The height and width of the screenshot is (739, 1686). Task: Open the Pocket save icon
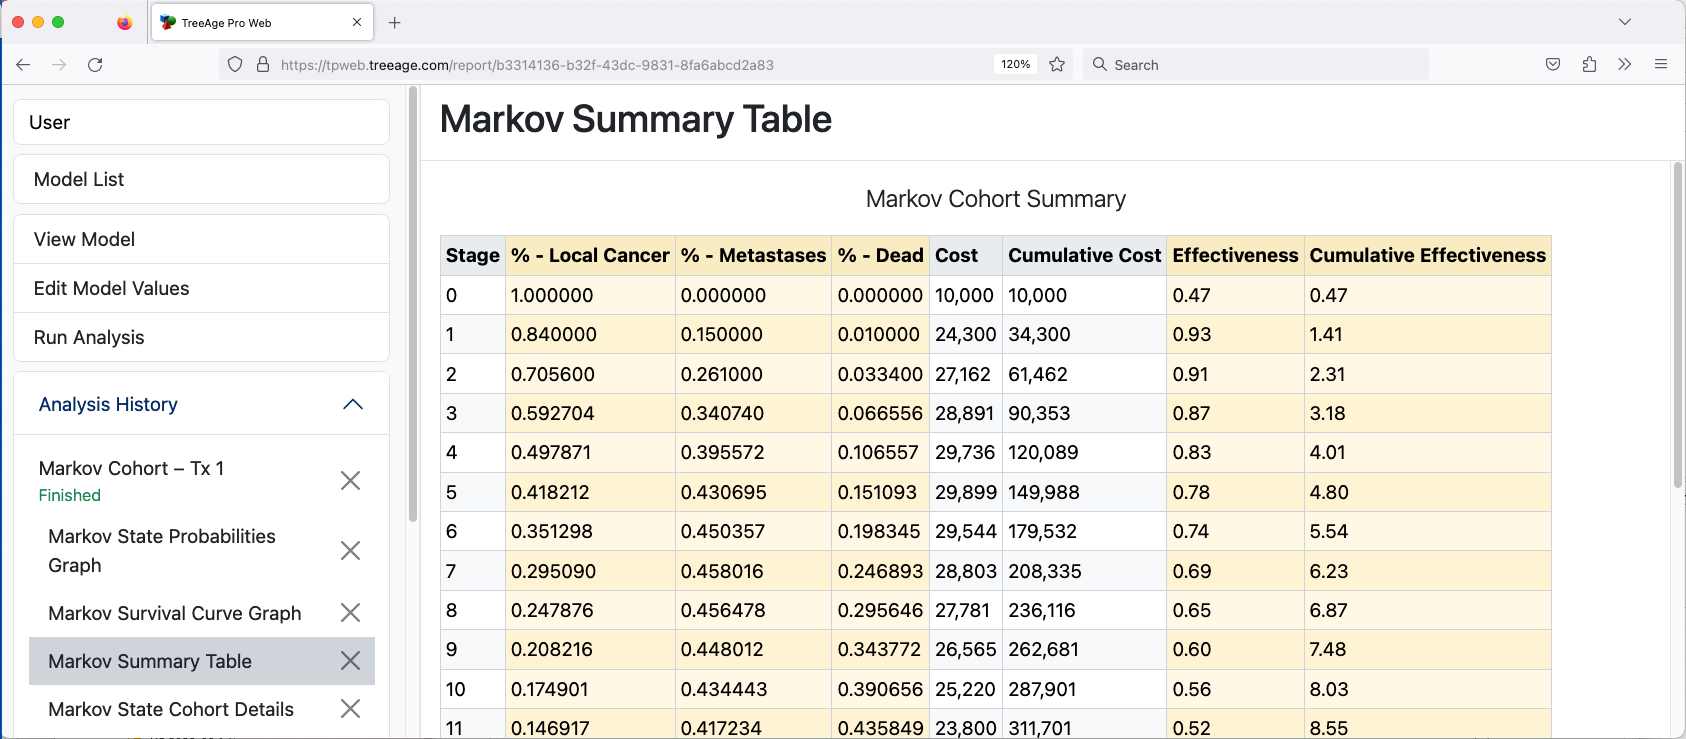tap(1553, 64)
